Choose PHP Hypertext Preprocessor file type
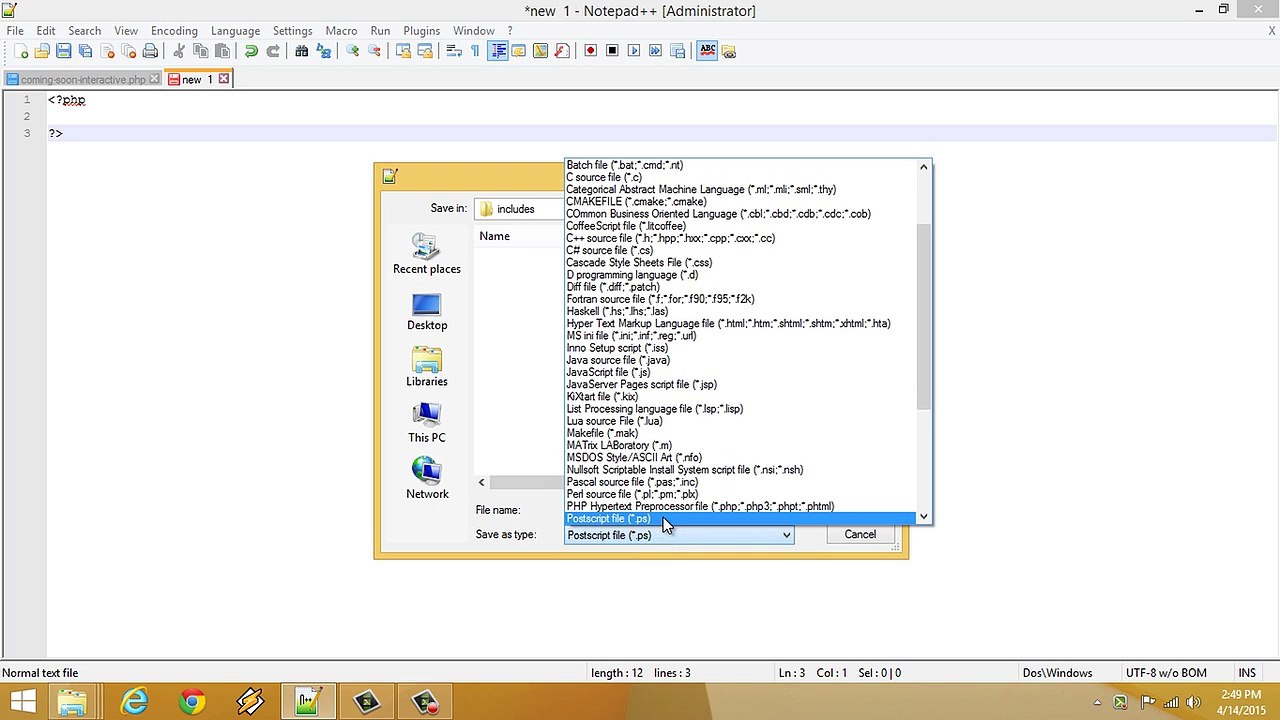 tap(739, 507)
